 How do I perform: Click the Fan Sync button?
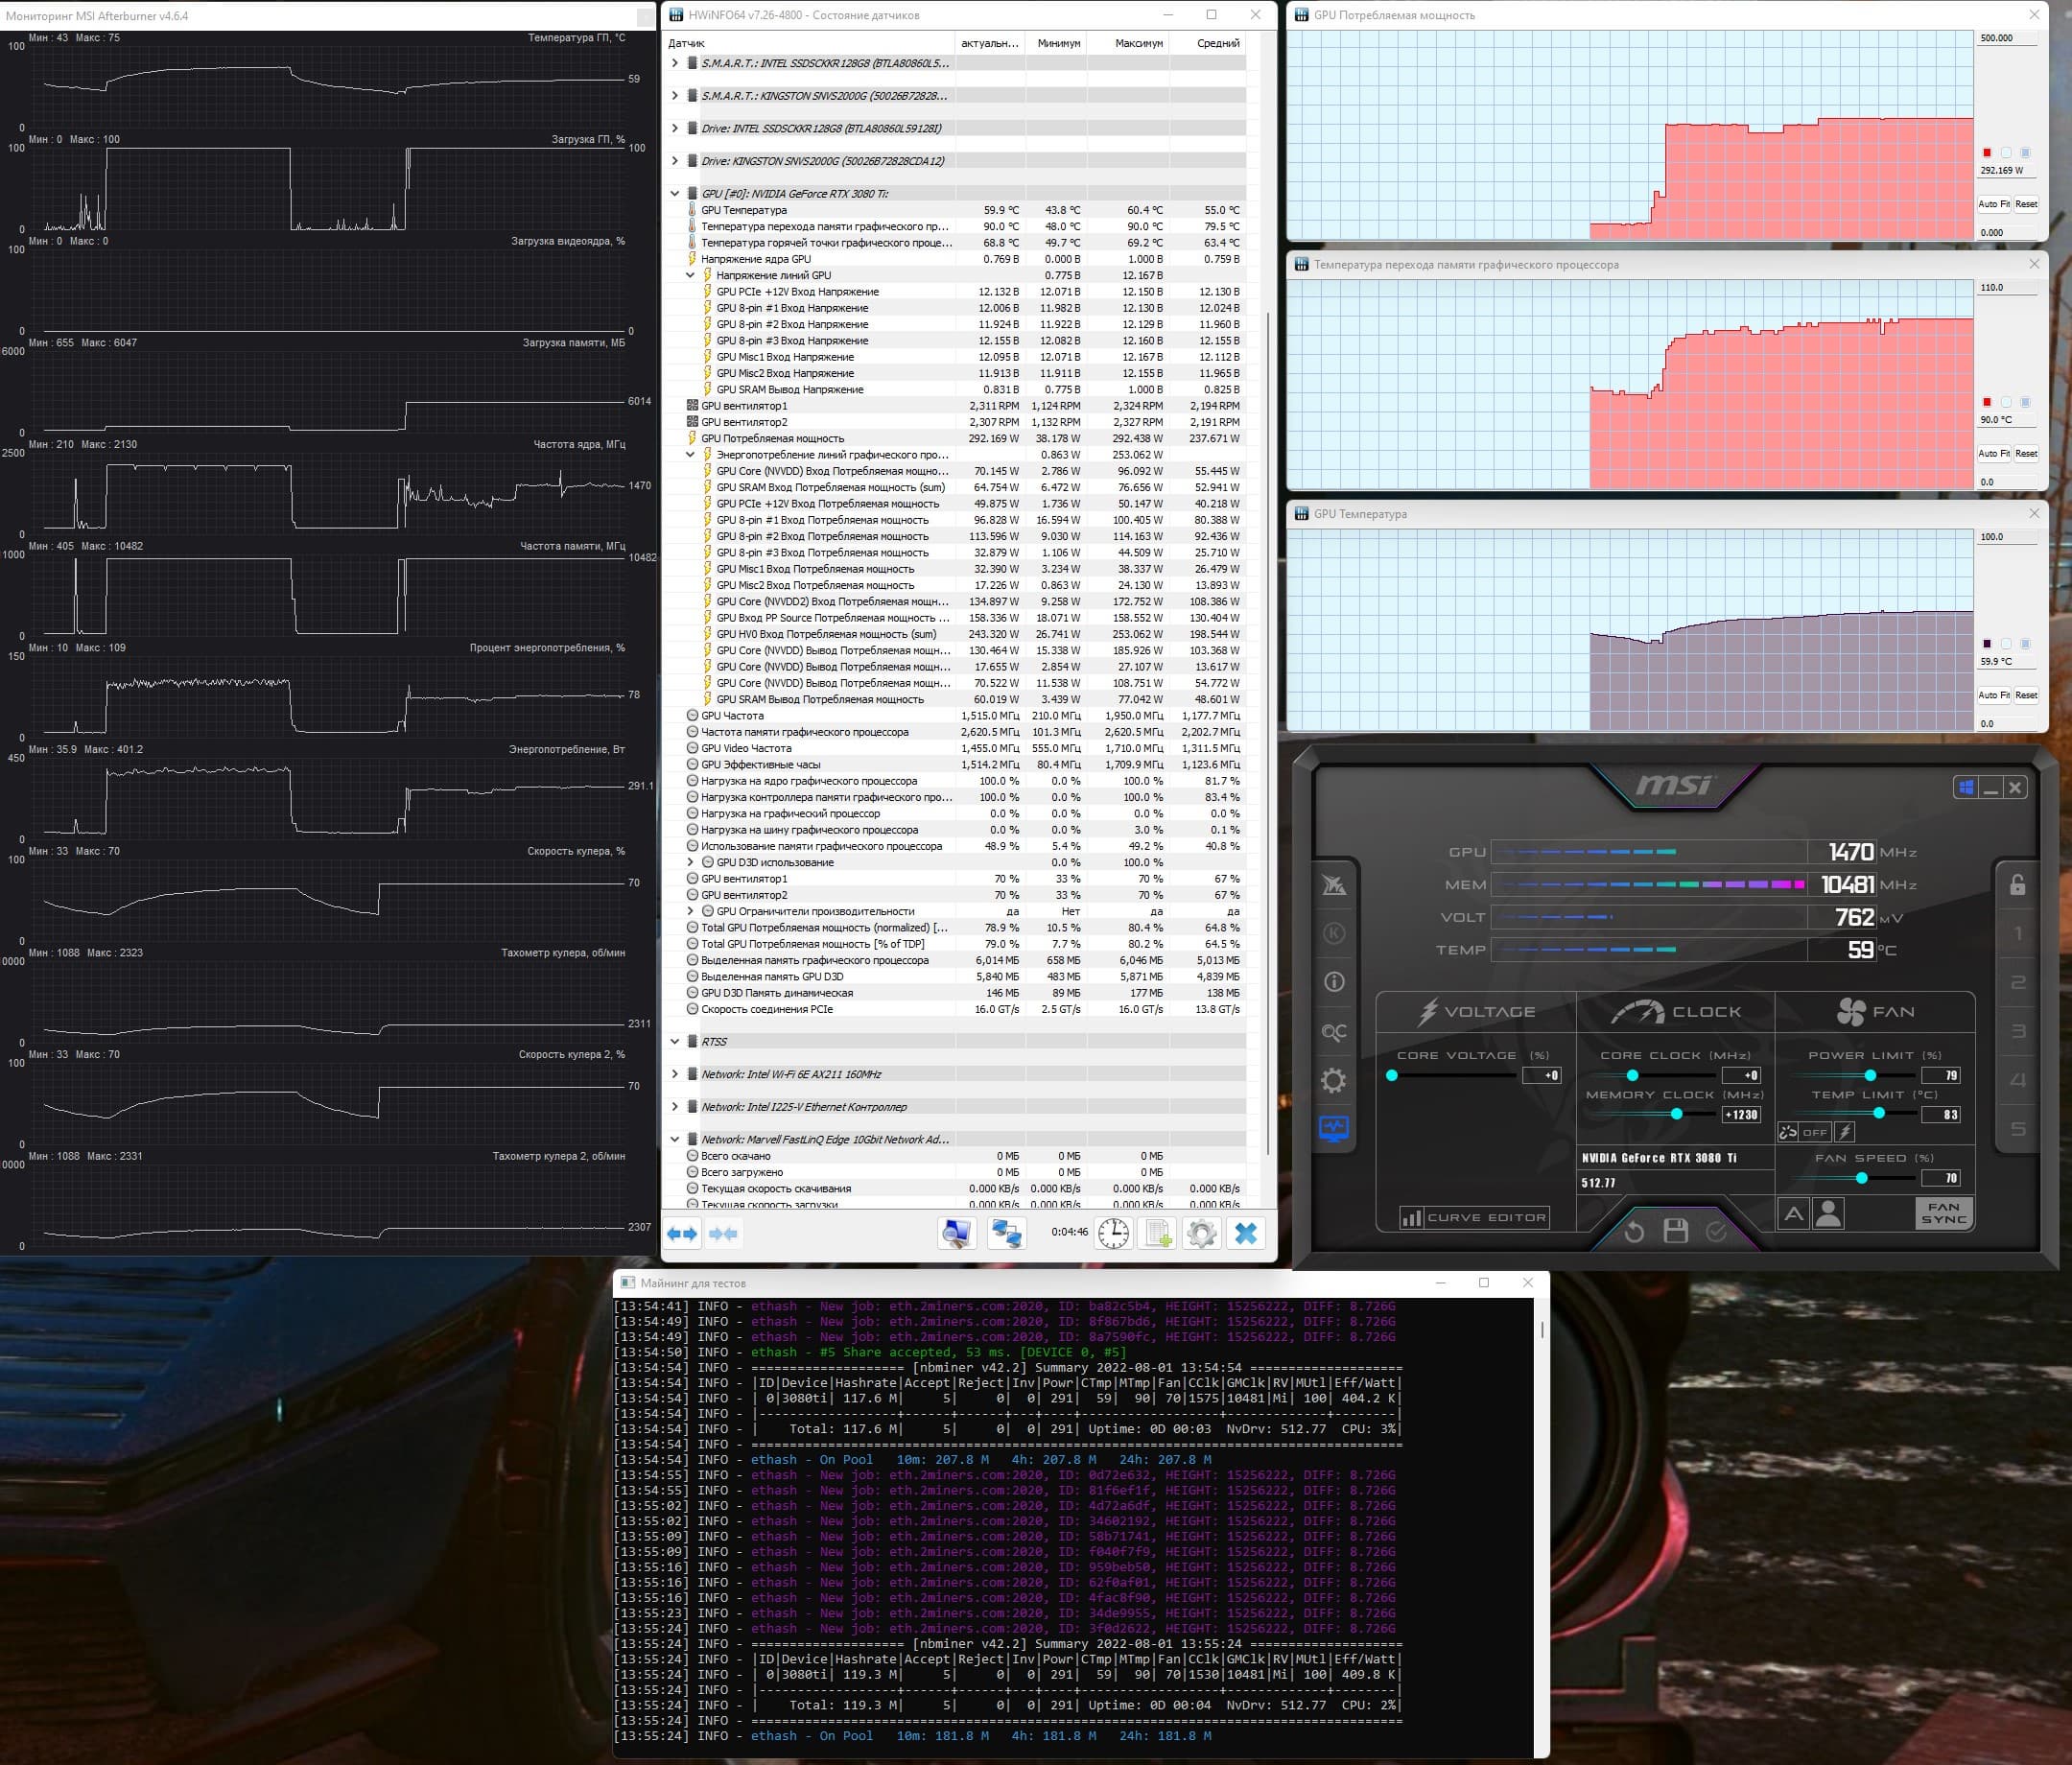1943,1213
